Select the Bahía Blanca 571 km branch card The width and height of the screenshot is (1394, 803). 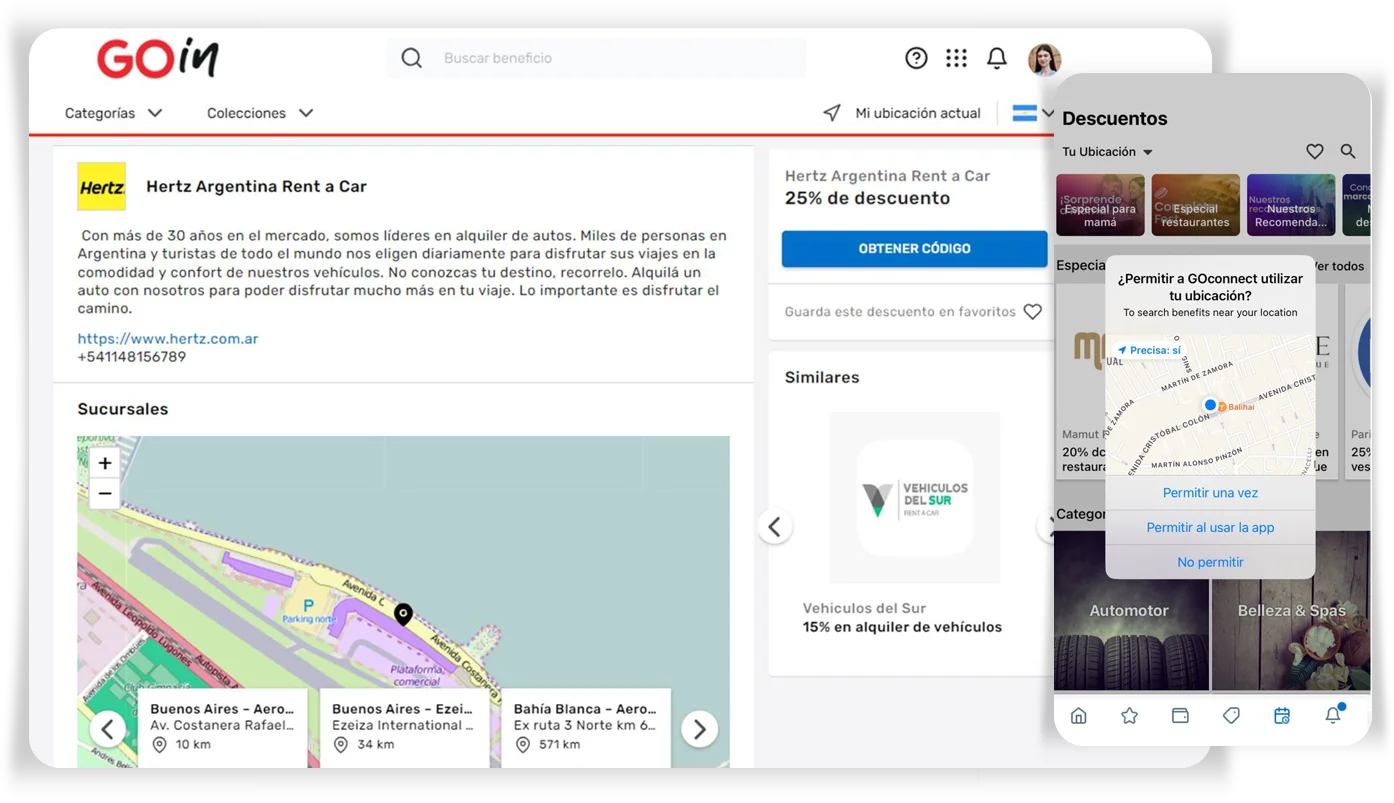coord(586,727)
